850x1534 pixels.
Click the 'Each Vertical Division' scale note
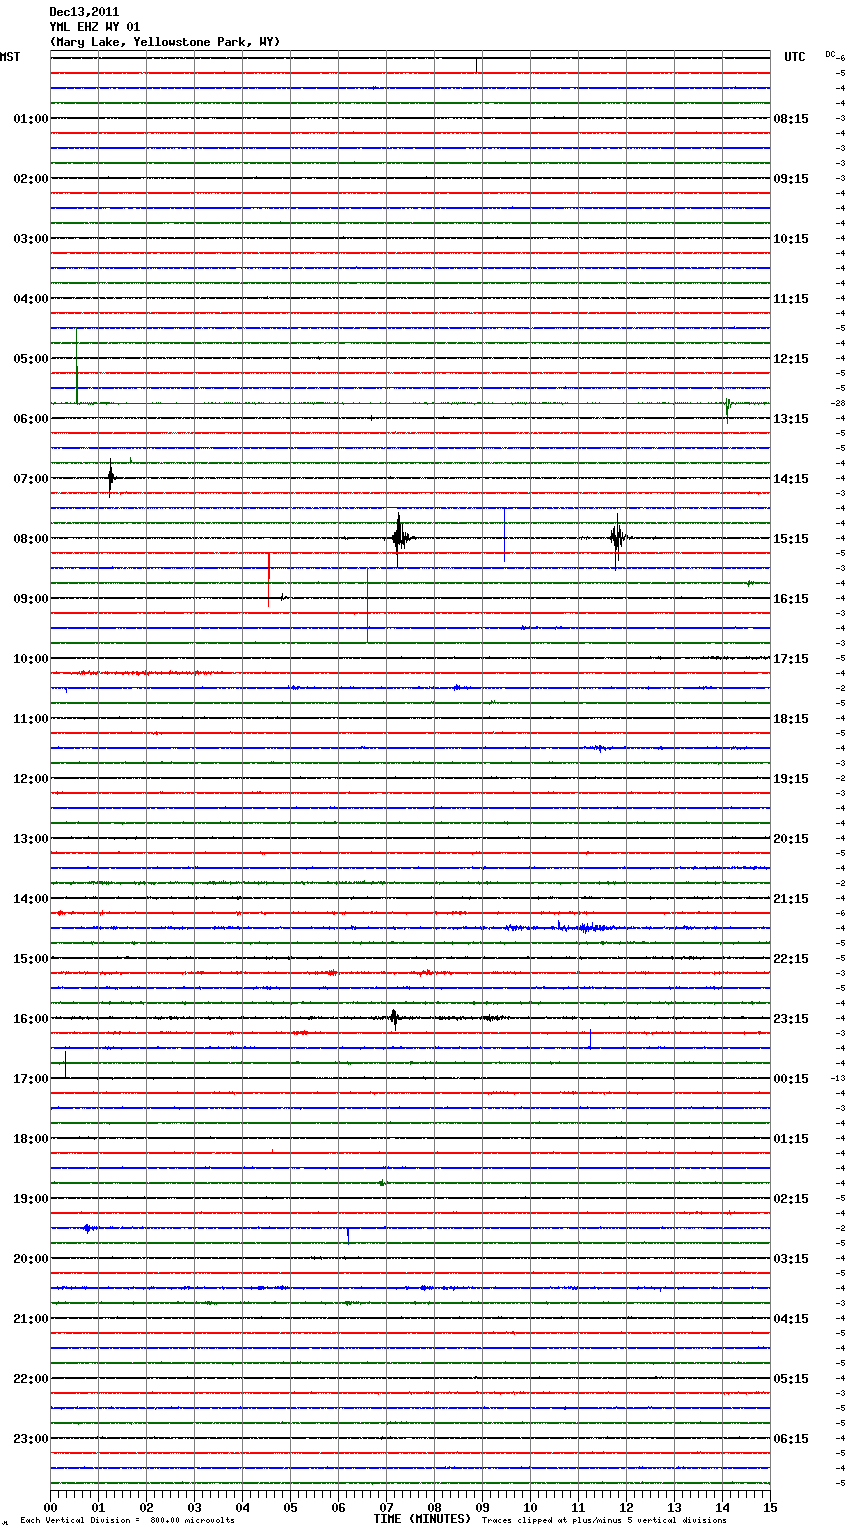point(127,1520)
